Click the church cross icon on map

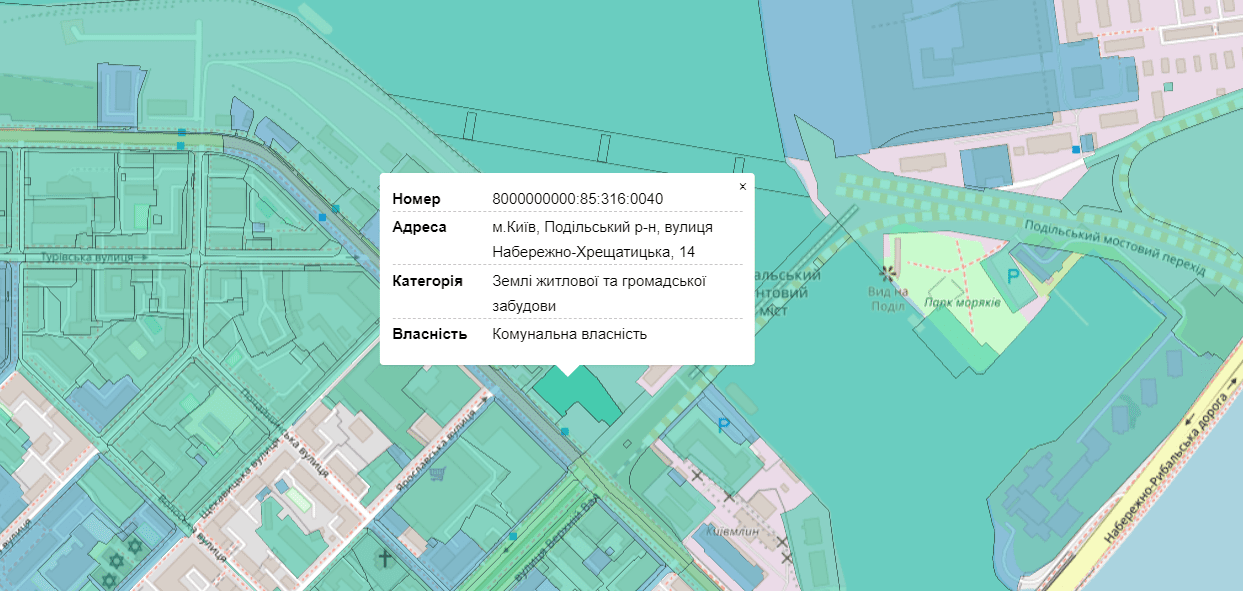(x=384, y=558)
